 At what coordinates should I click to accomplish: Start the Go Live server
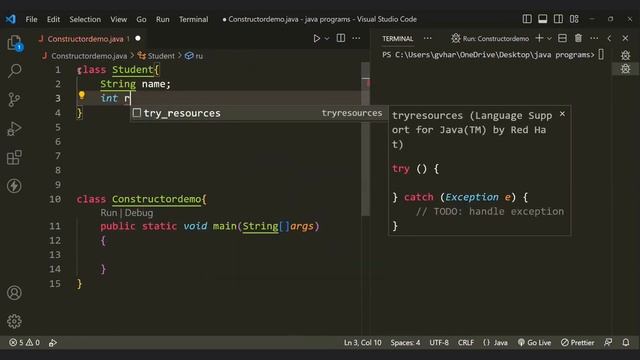click(x=534, y=342)
